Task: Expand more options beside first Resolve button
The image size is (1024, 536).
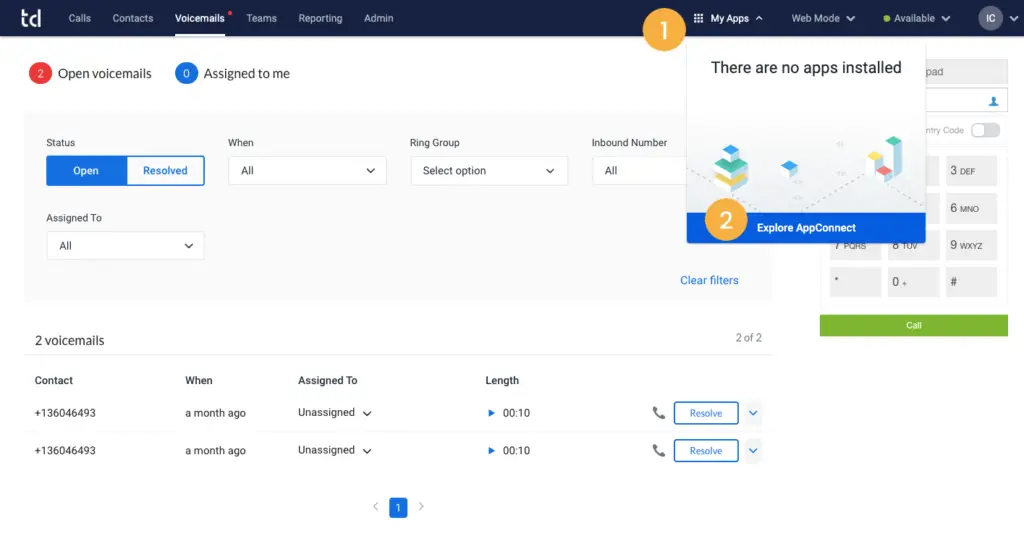Action: [x=753, y=413]
